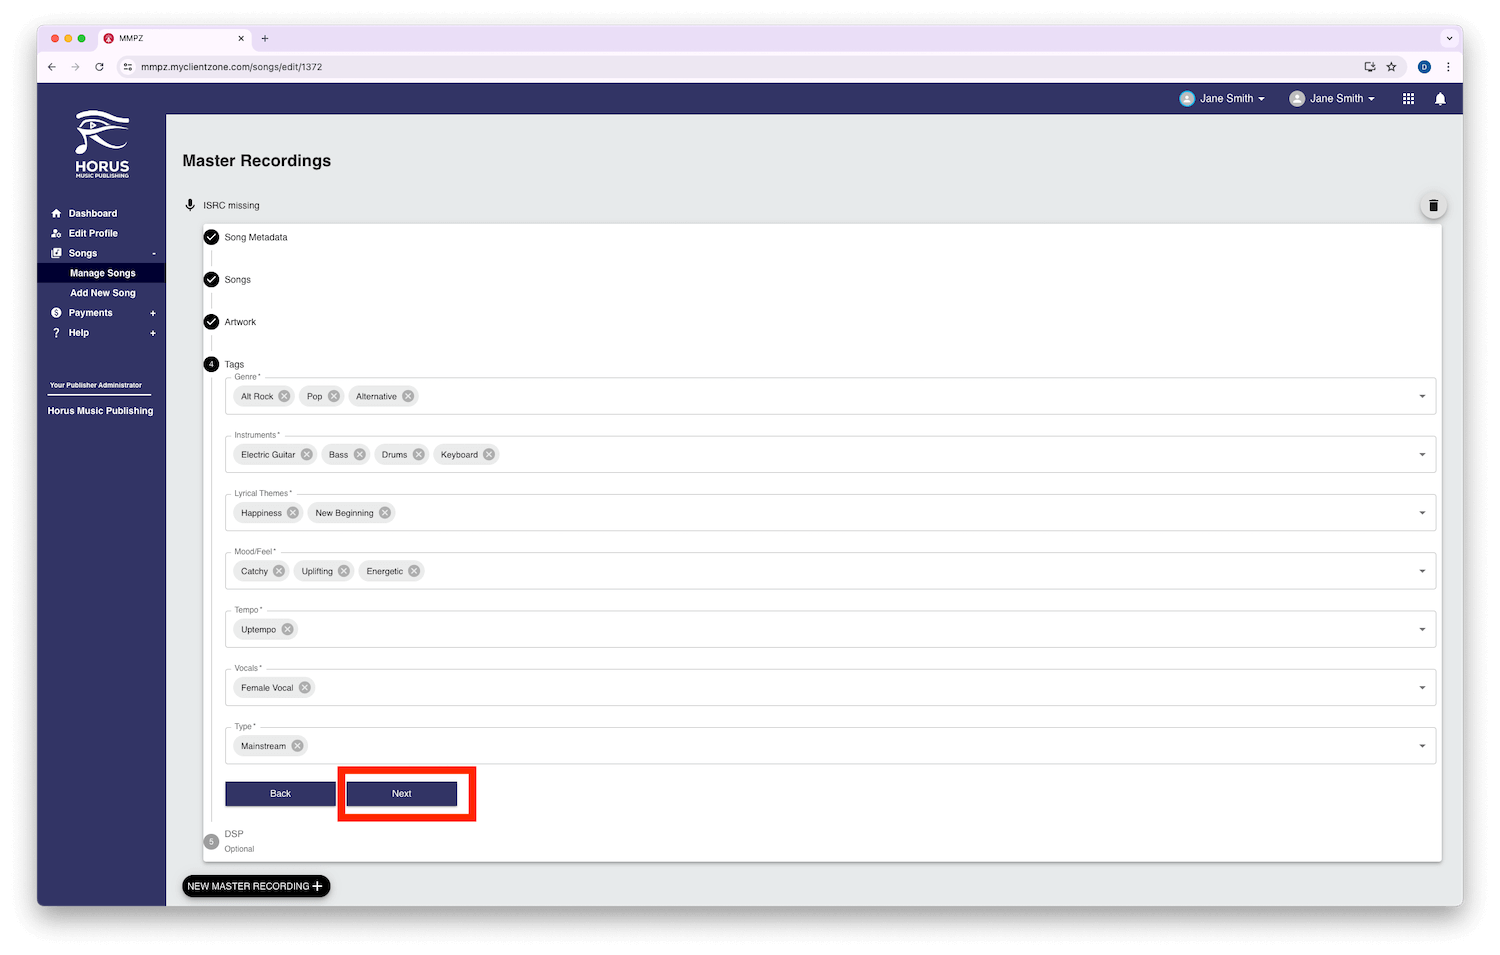Click the Payments sidebar icon

point(57,312)
